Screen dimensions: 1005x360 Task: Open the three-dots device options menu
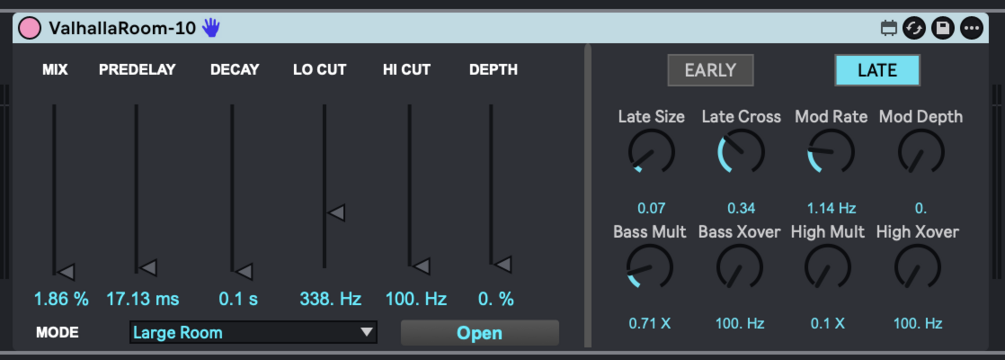pyautogui.click(x=972, y=28)
